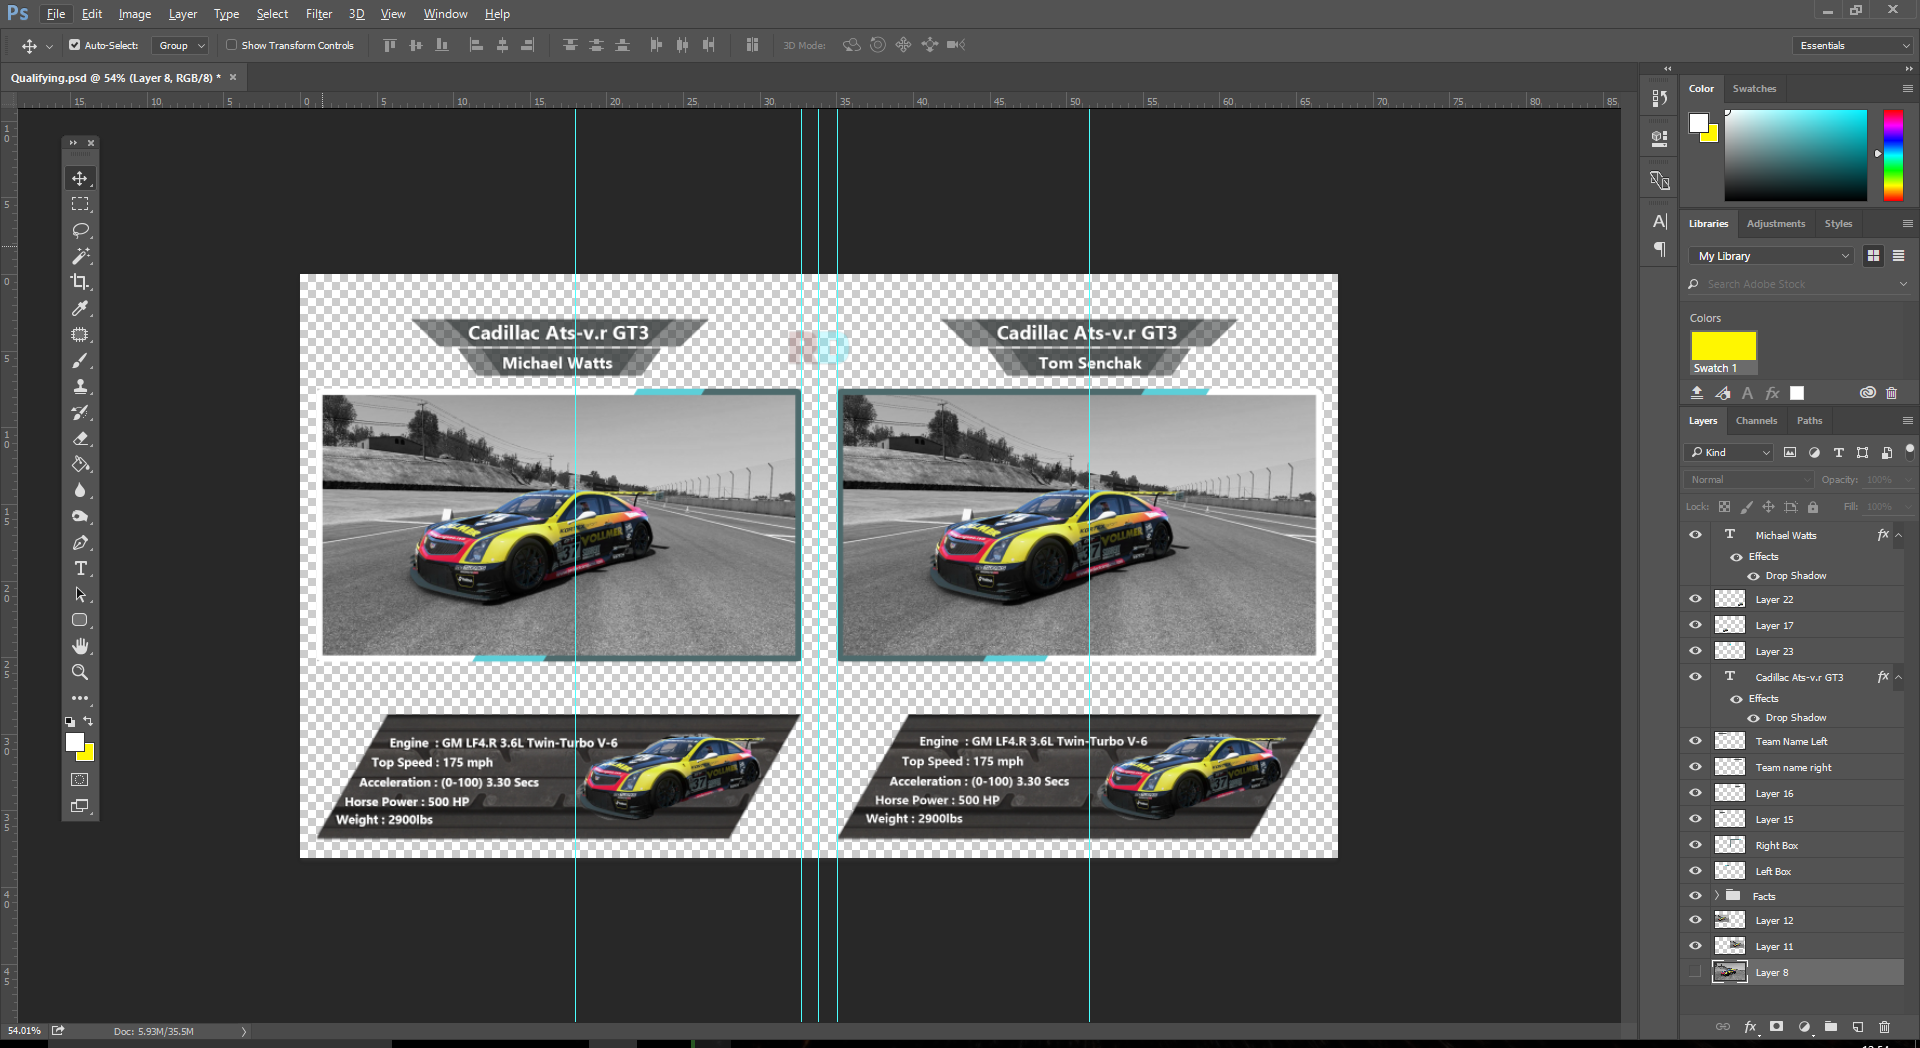
Task: Select the Hand tool
Action: coord(80,646)
